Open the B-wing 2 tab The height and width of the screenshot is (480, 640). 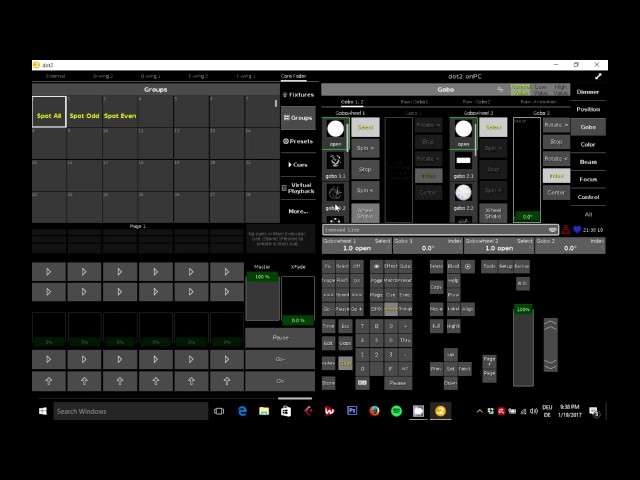coord(103,76)
